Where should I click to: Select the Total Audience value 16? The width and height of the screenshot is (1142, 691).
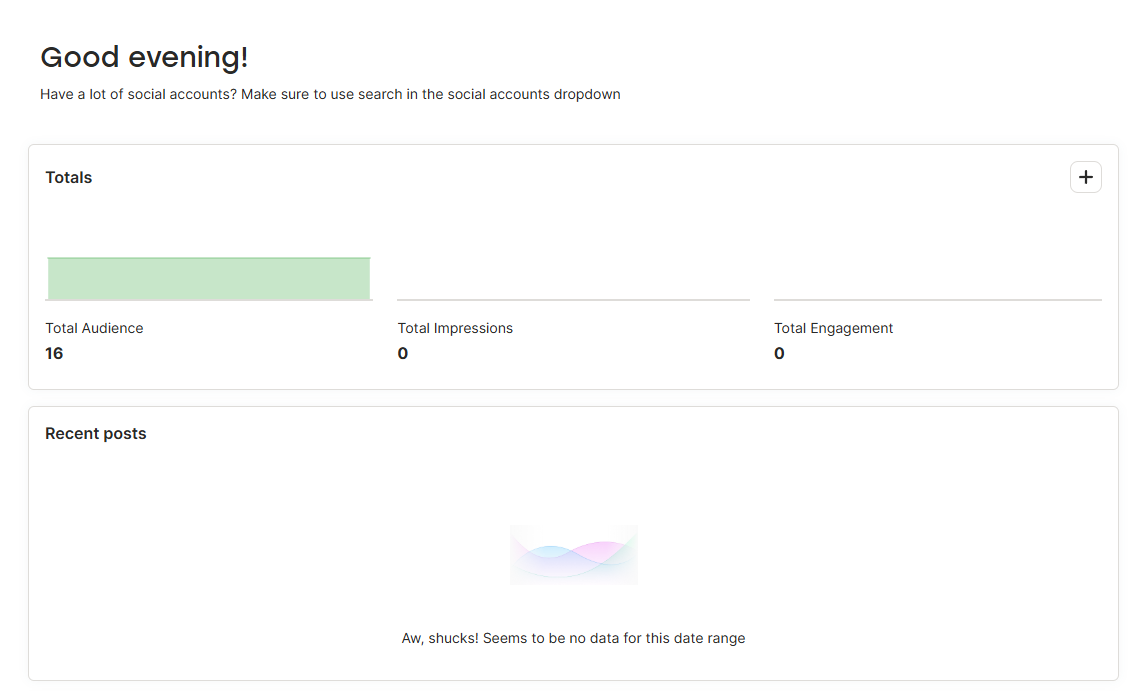pos(54,354)
